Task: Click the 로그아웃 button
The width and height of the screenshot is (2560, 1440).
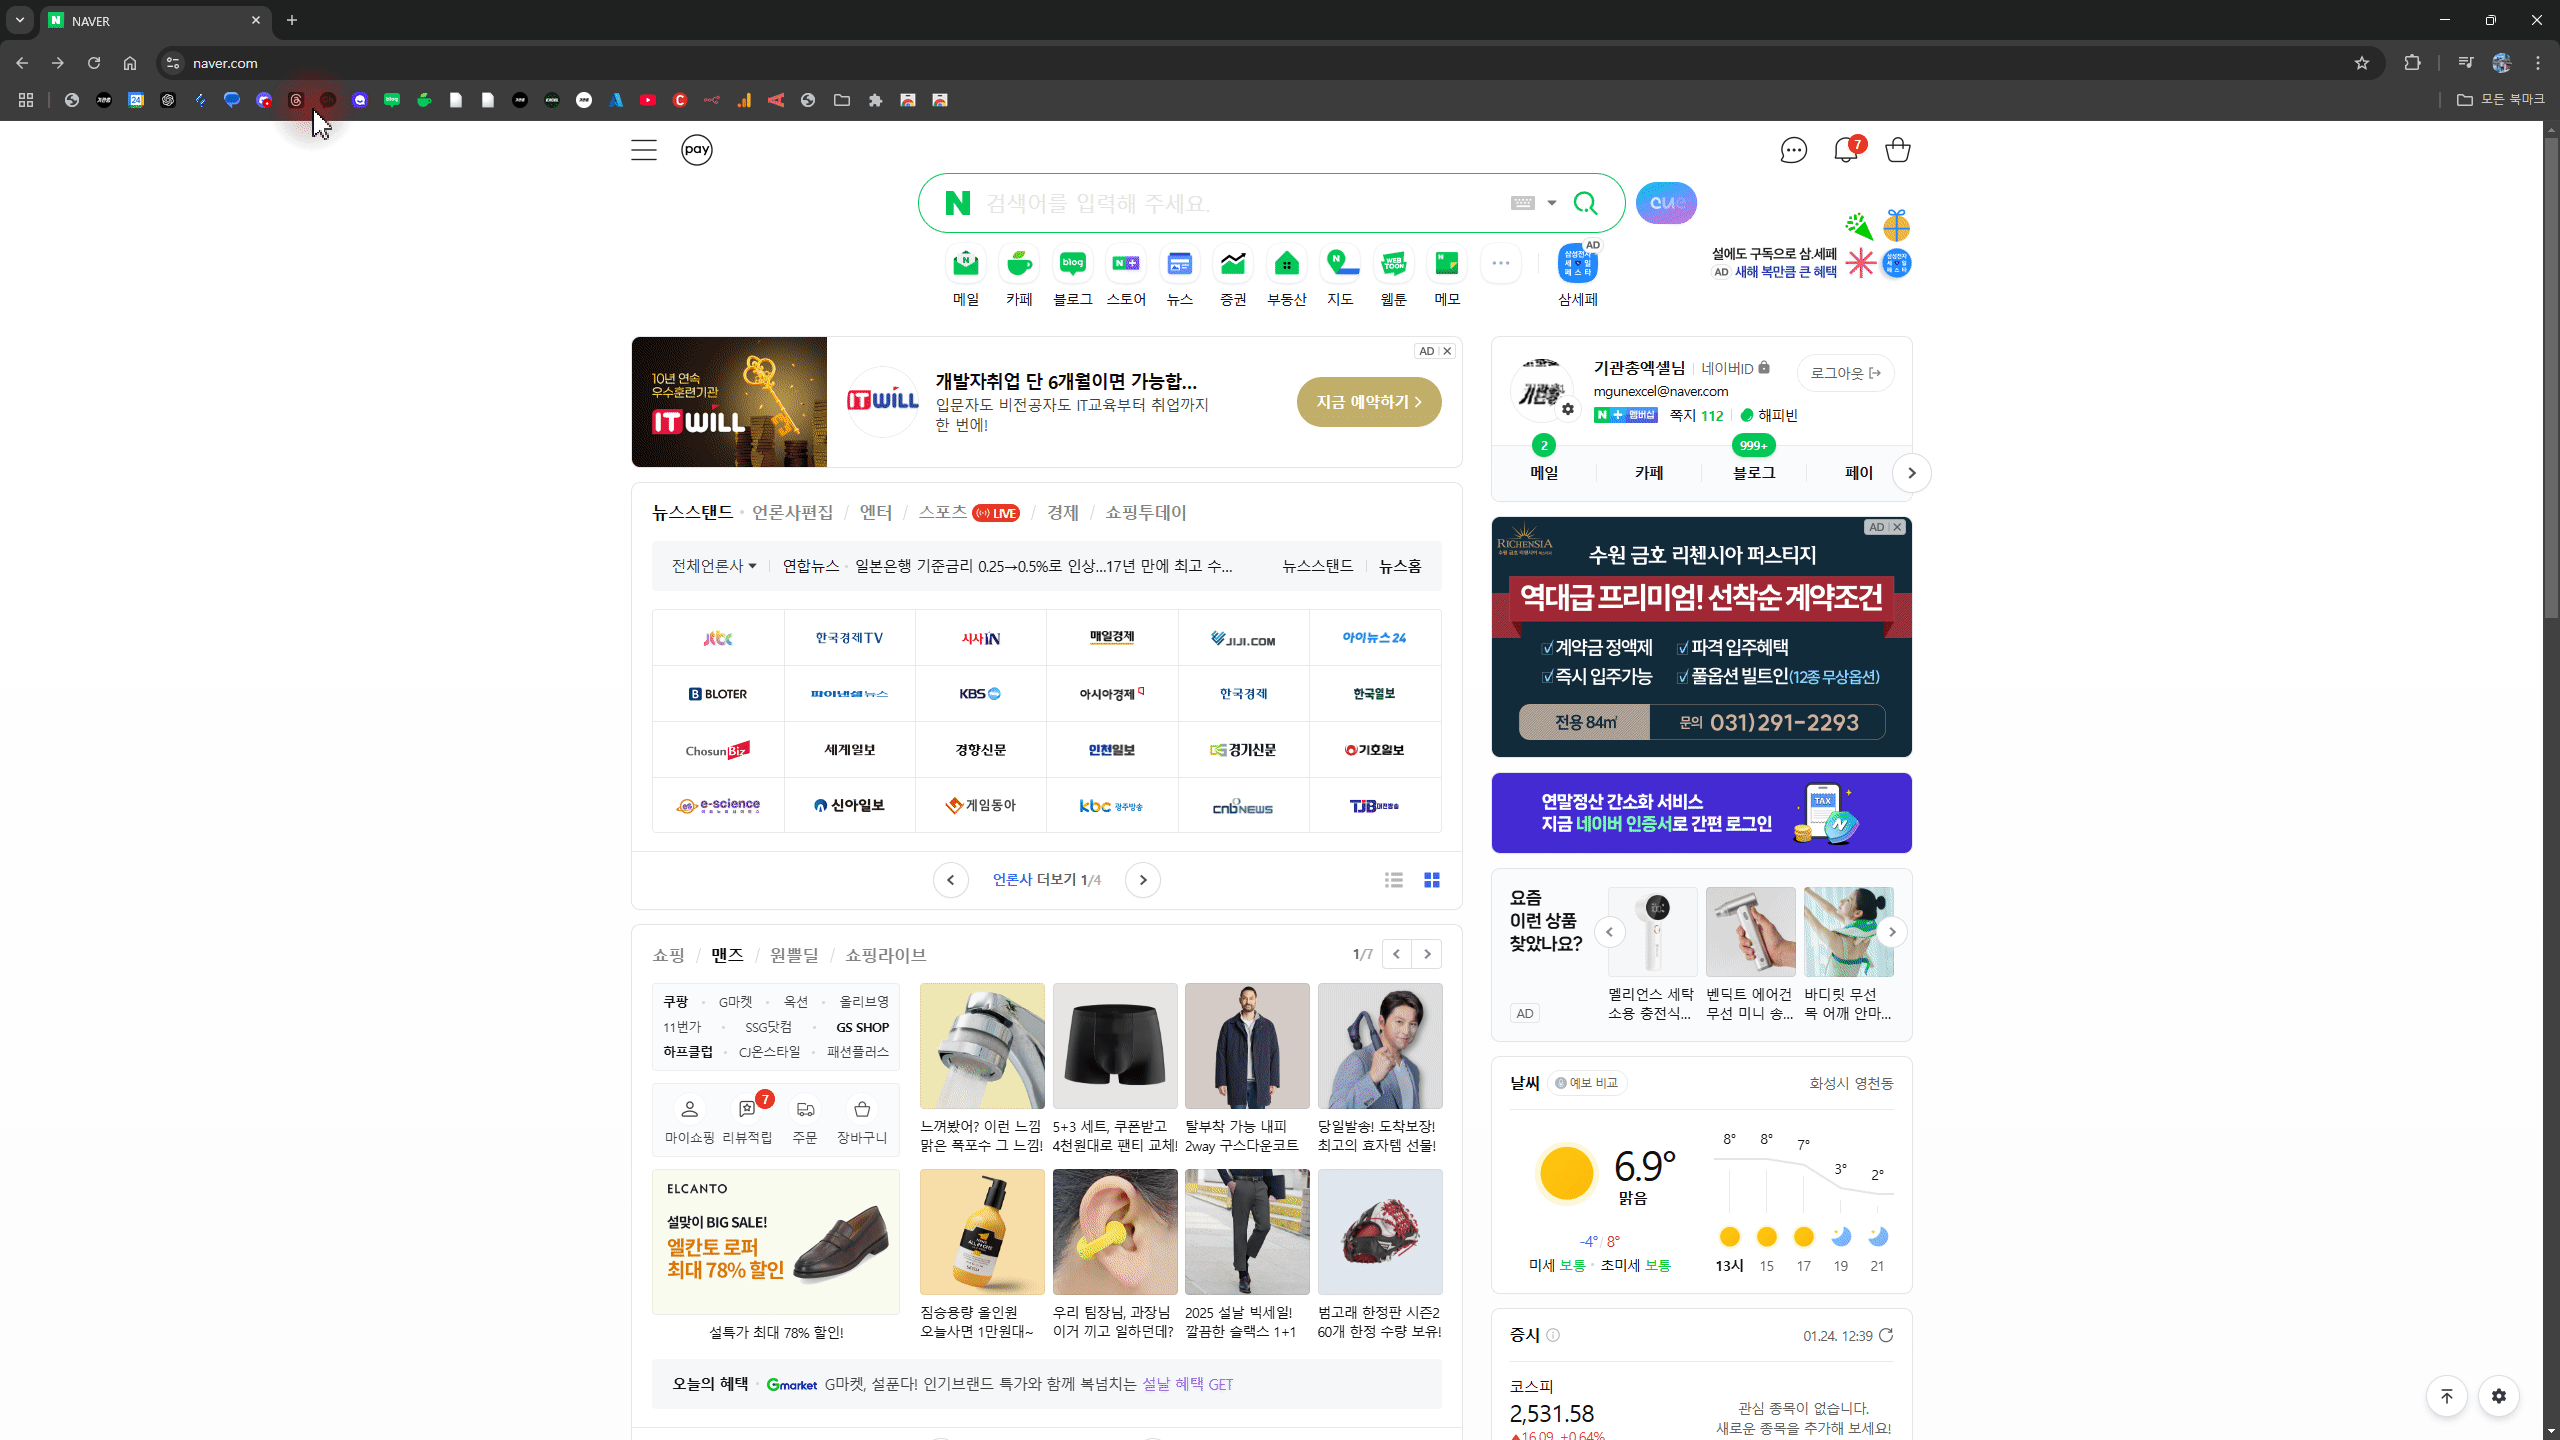Action: click(1845, 373)
